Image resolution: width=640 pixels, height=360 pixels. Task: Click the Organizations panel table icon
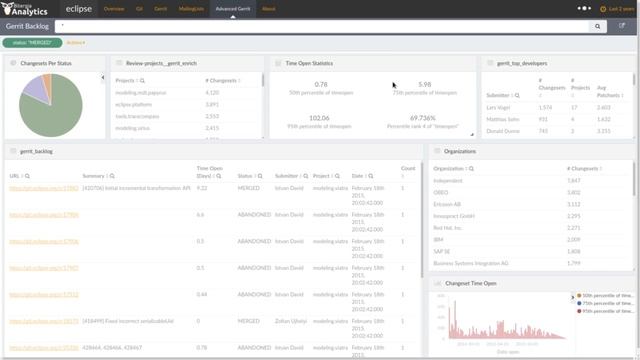tap(437, 151)
